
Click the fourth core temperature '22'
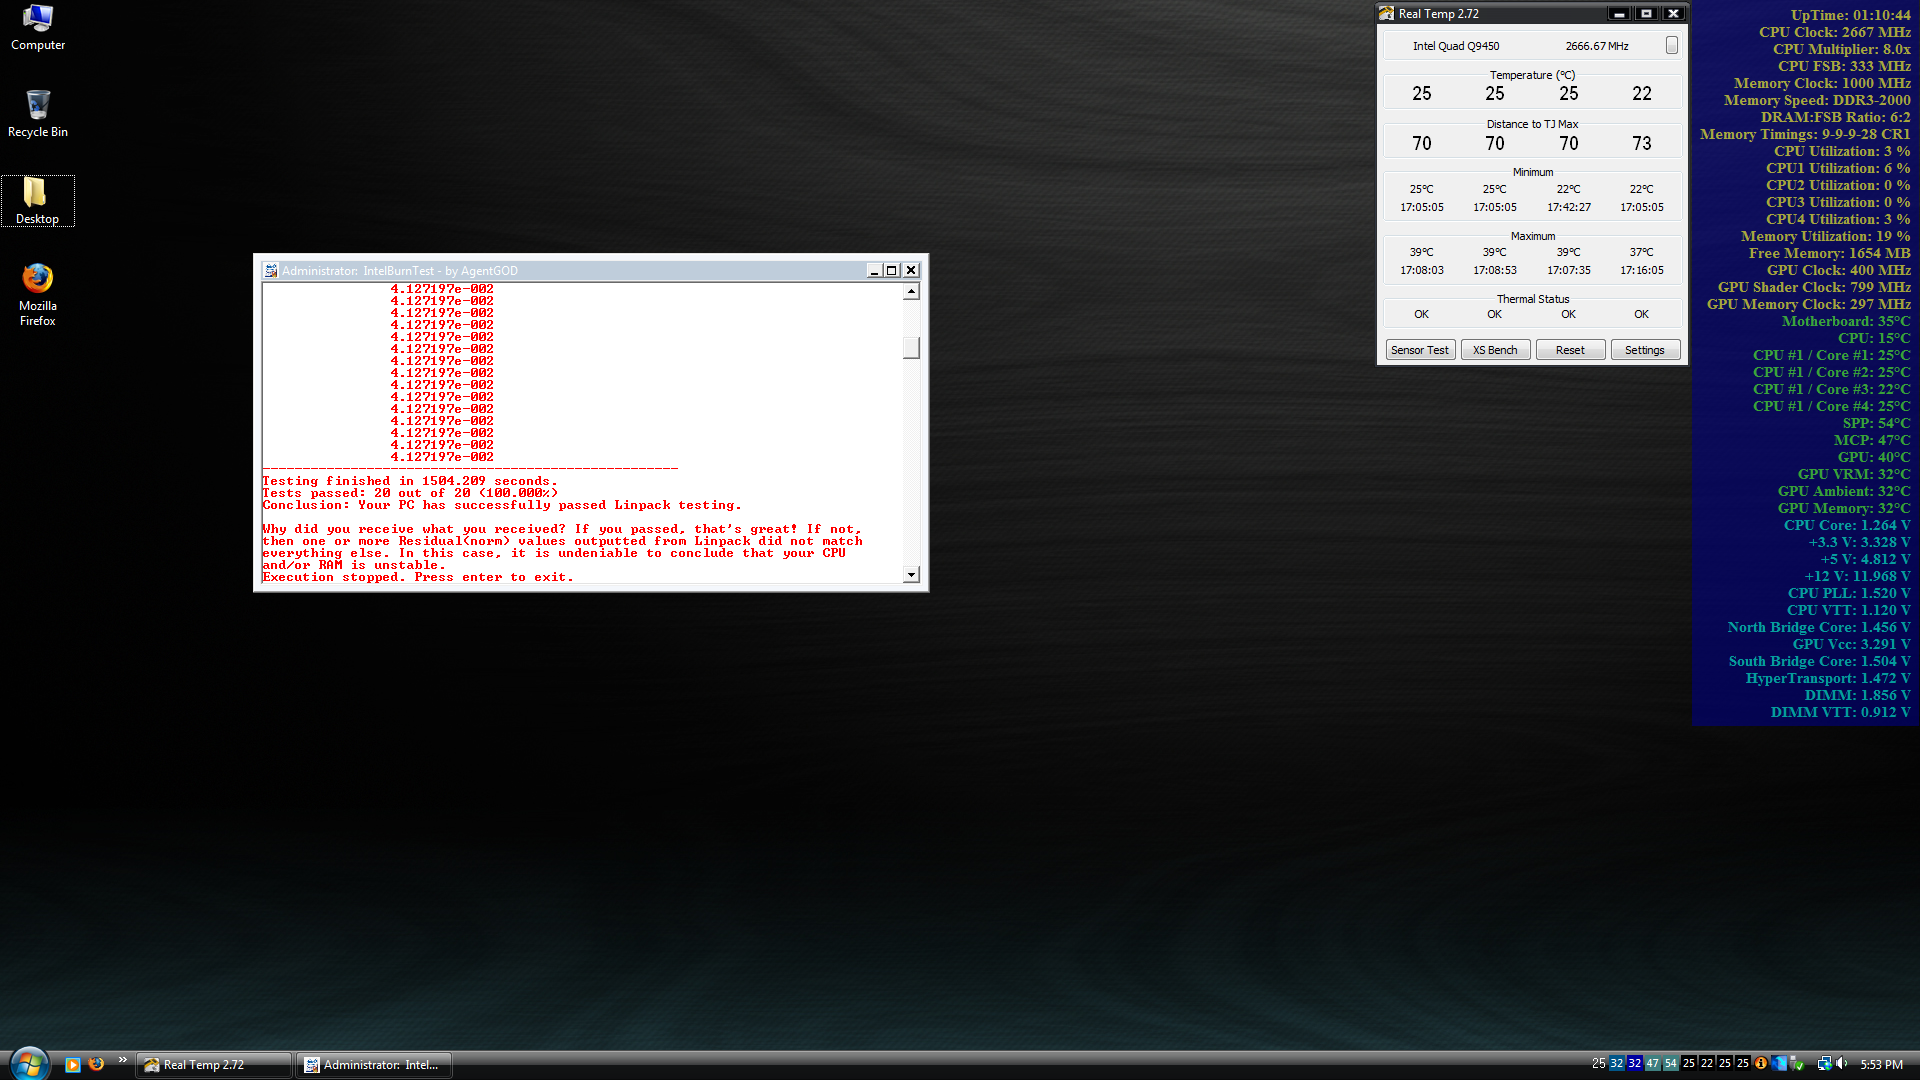1642,93
